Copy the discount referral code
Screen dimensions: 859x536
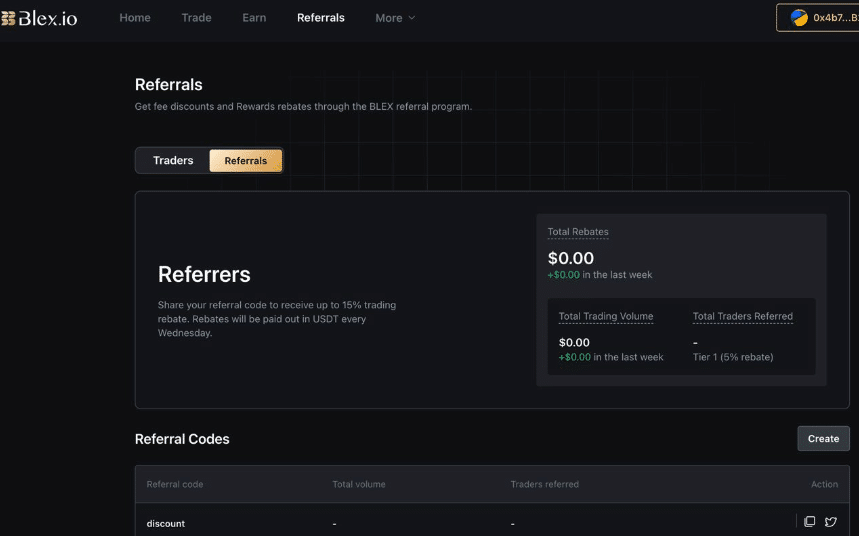point(809,521)
